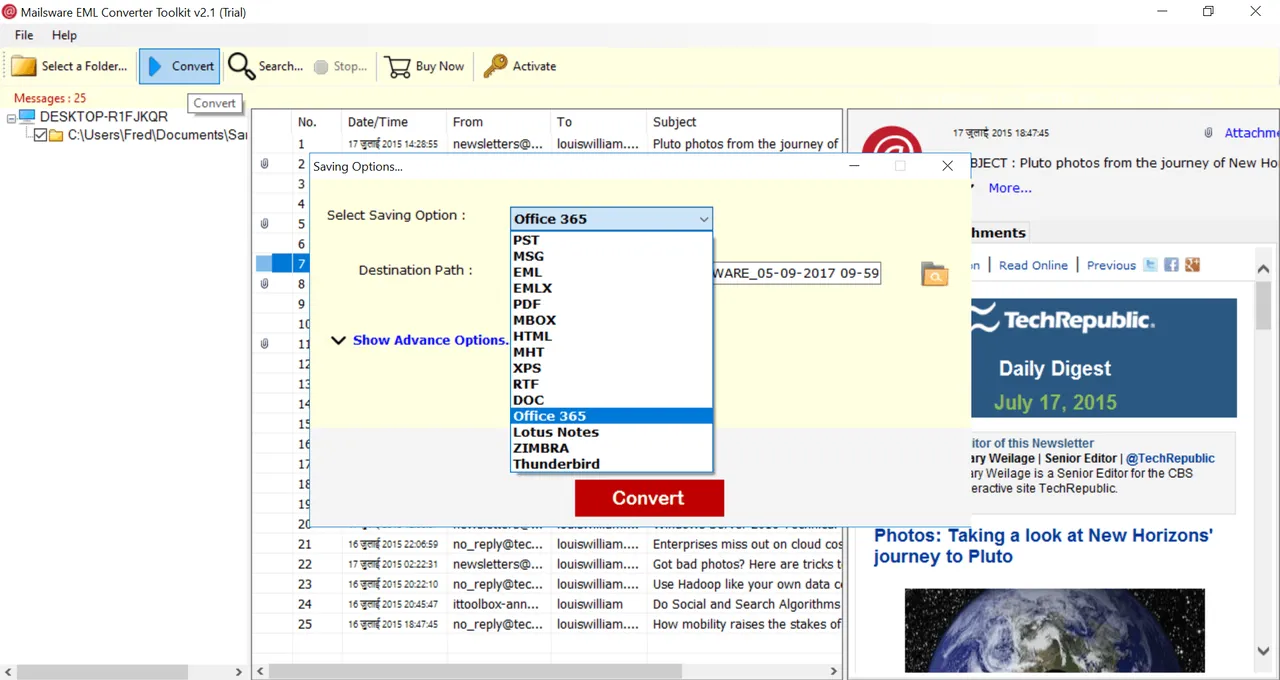Click the Search magnifier toolbar icon

[x=241, y=66]
